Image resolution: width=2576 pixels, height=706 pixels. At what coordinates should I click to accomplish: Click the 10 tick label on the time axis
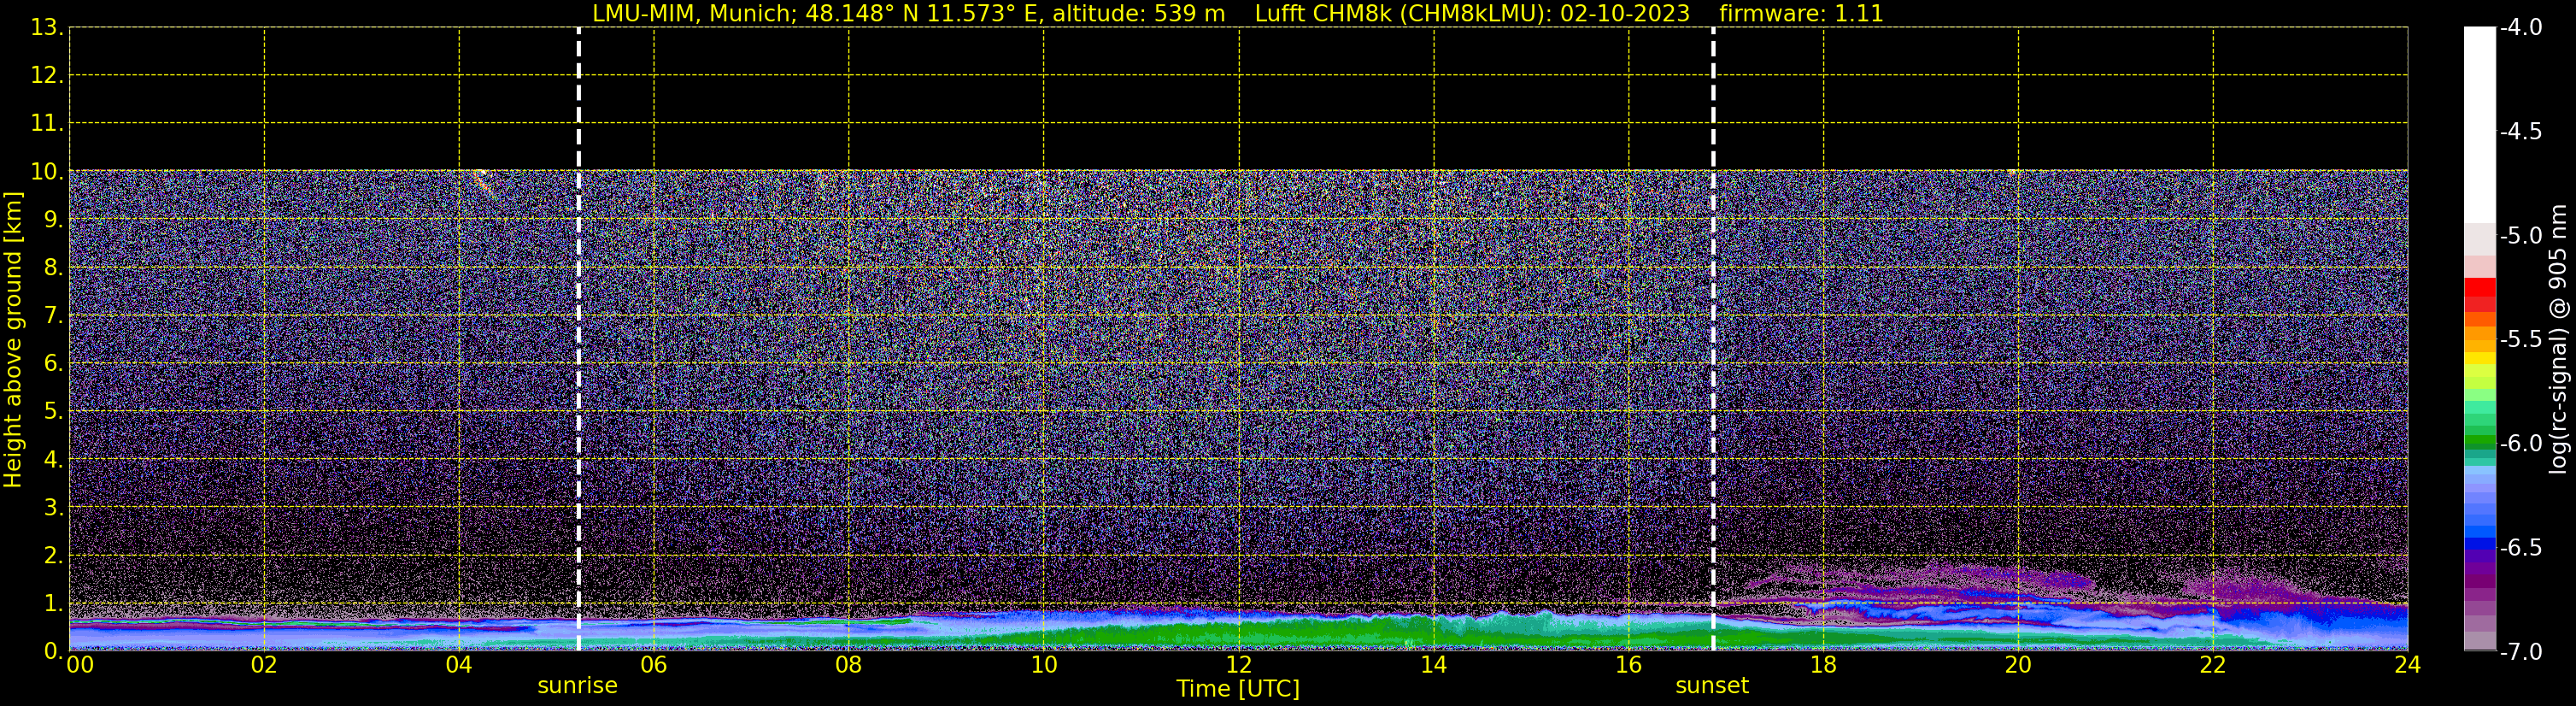(x=1044, y=665)
